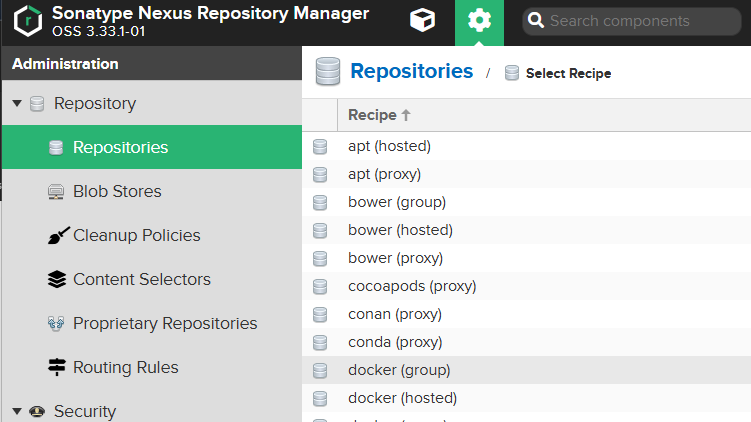The height and width of the screenshot is (422, 751).
Task: Open the Administration gear icon
Action: pyautogui.click(x=479, y=21)
